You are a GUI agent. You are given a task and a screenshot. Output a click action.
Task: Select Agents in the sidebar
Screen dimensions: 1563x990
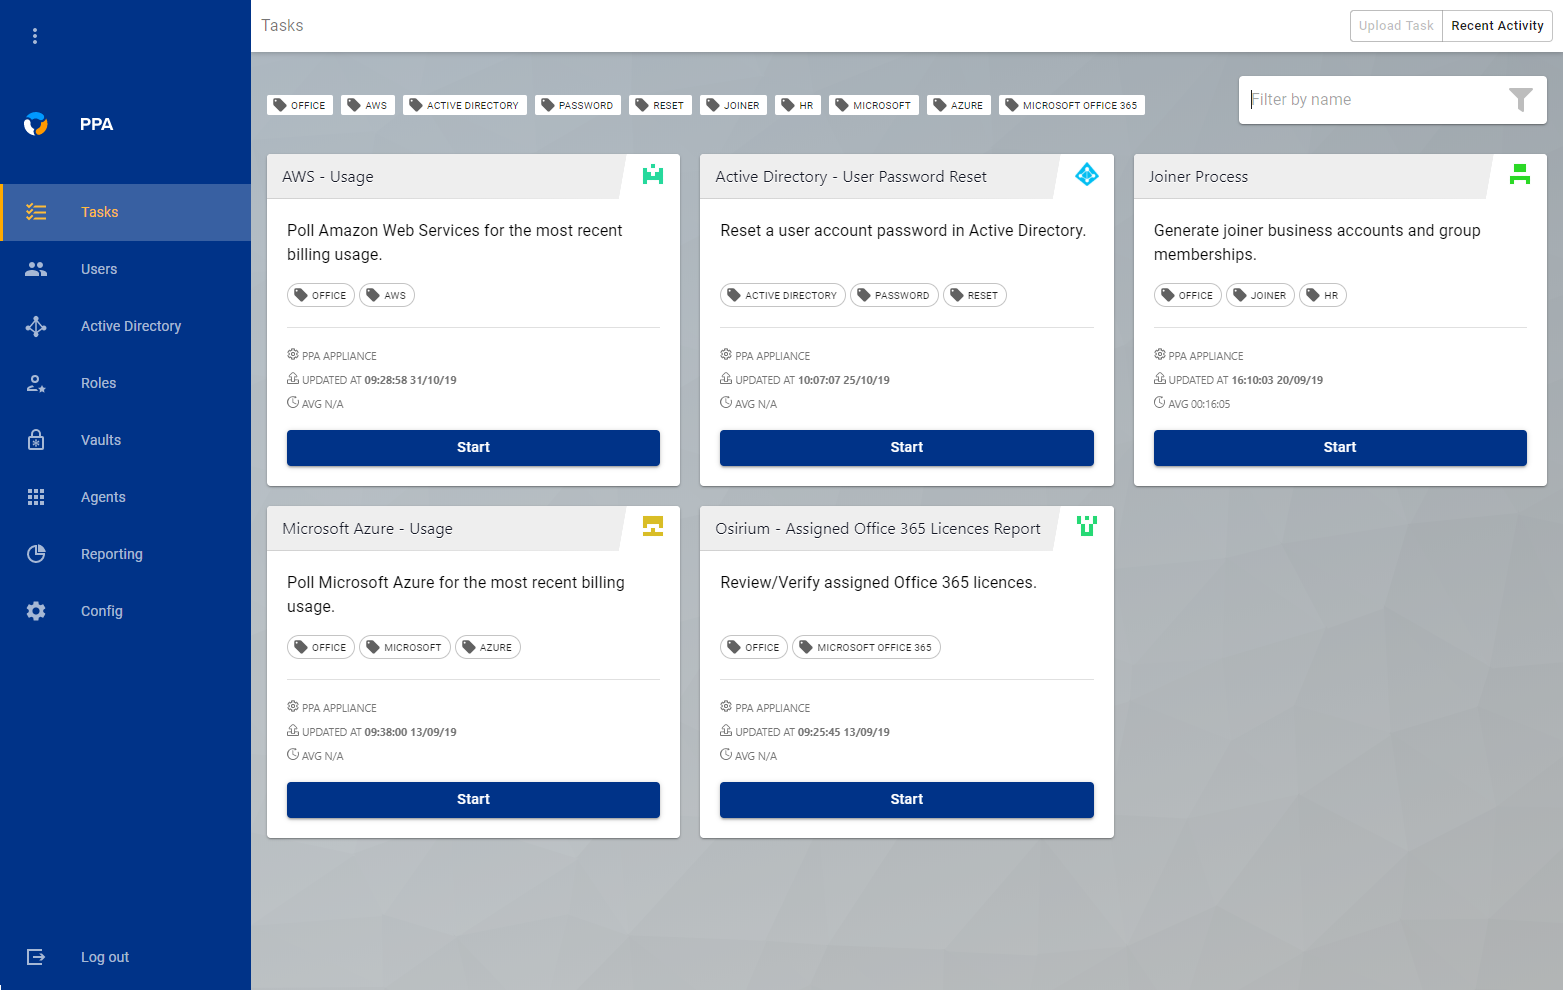[125, 497]
